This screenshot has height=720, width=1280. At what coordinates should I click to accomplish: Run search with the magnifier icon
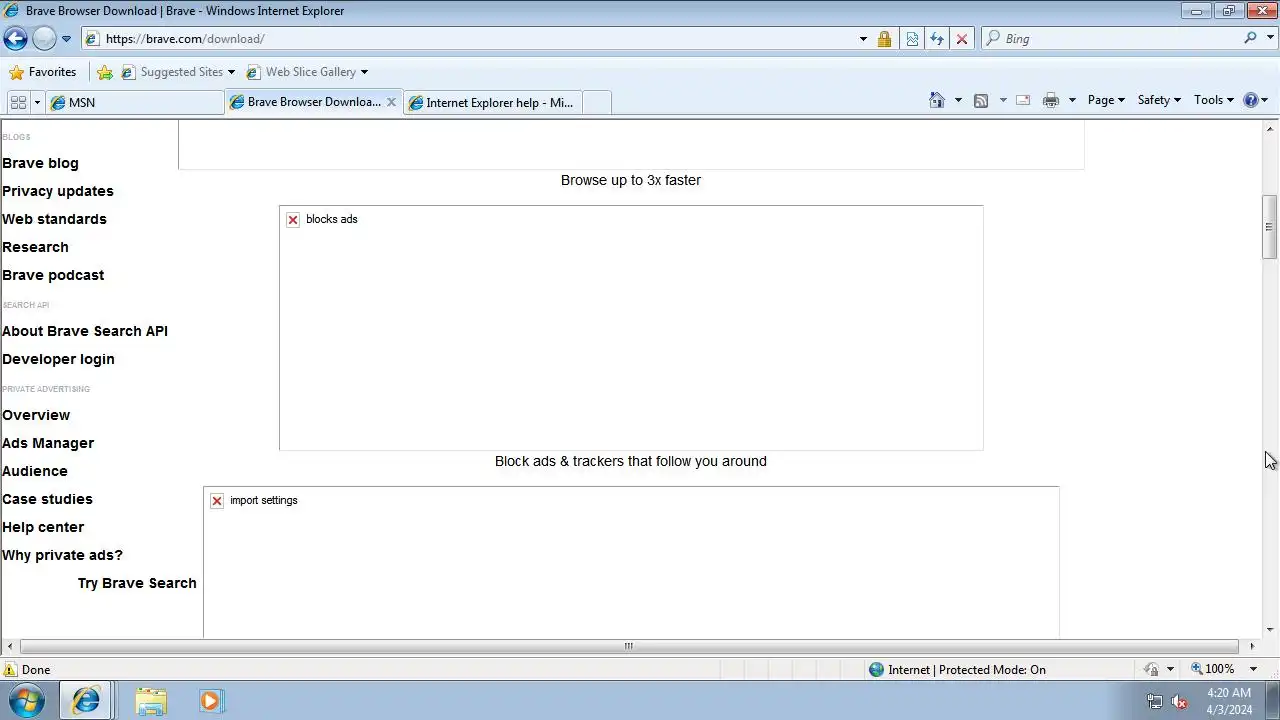click(1250, 38)
